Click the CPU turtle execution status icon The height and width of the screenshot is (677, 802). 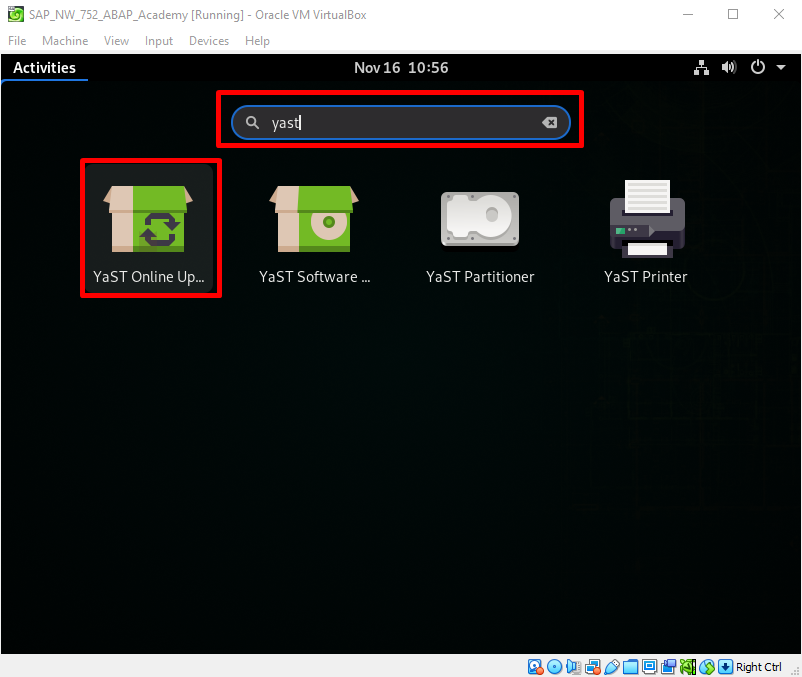tap(688, 667)
